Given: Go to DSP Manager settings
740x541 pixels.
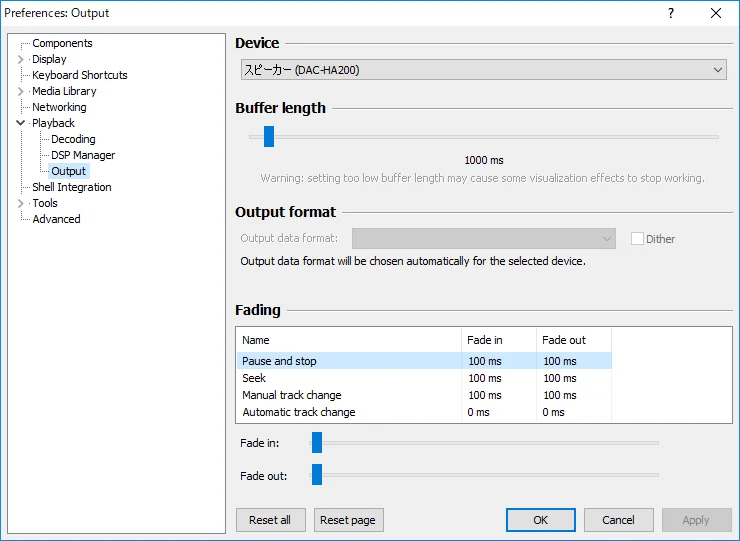Looking at the screenshot, I should point(83,155).
